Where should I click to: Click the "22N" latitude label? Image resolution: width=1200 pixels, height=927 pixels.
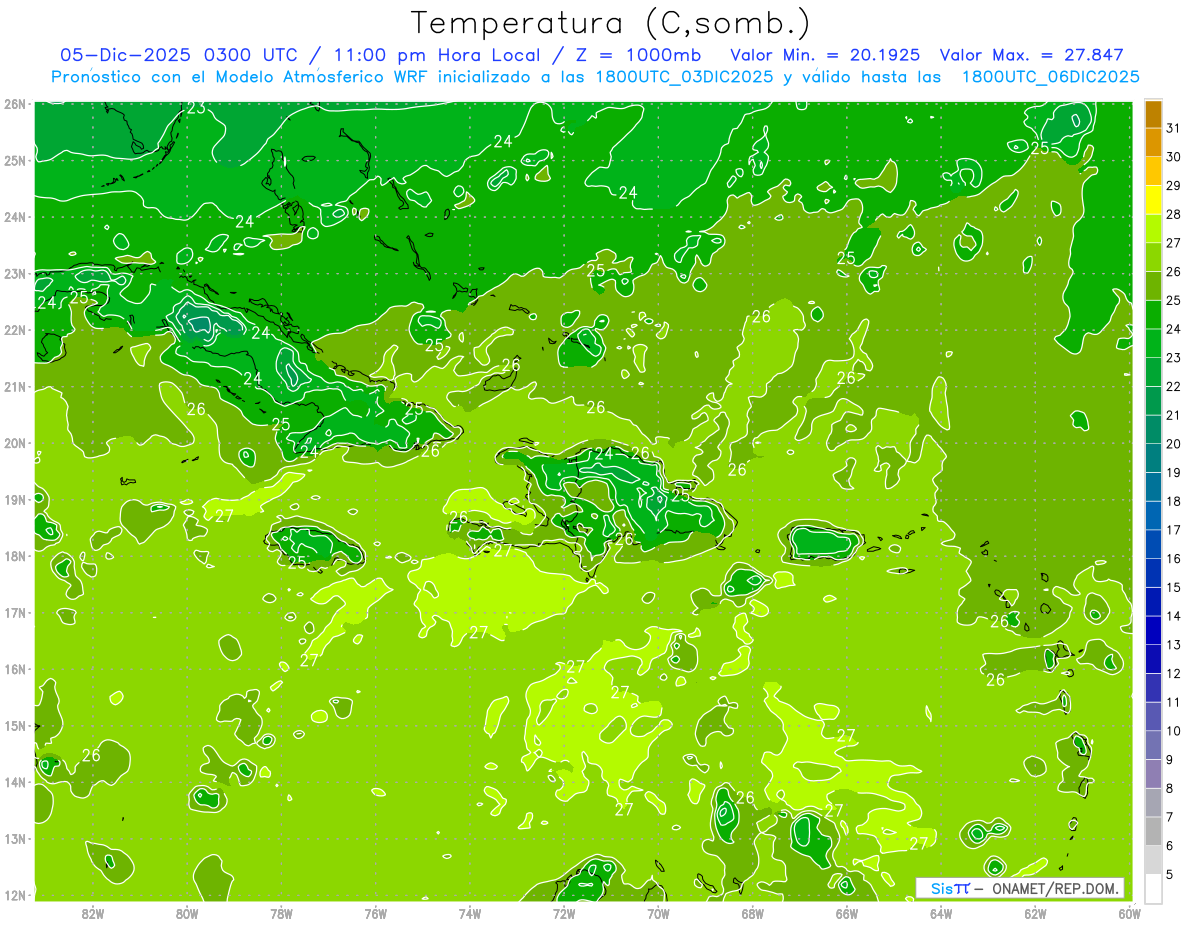point(14,330)
